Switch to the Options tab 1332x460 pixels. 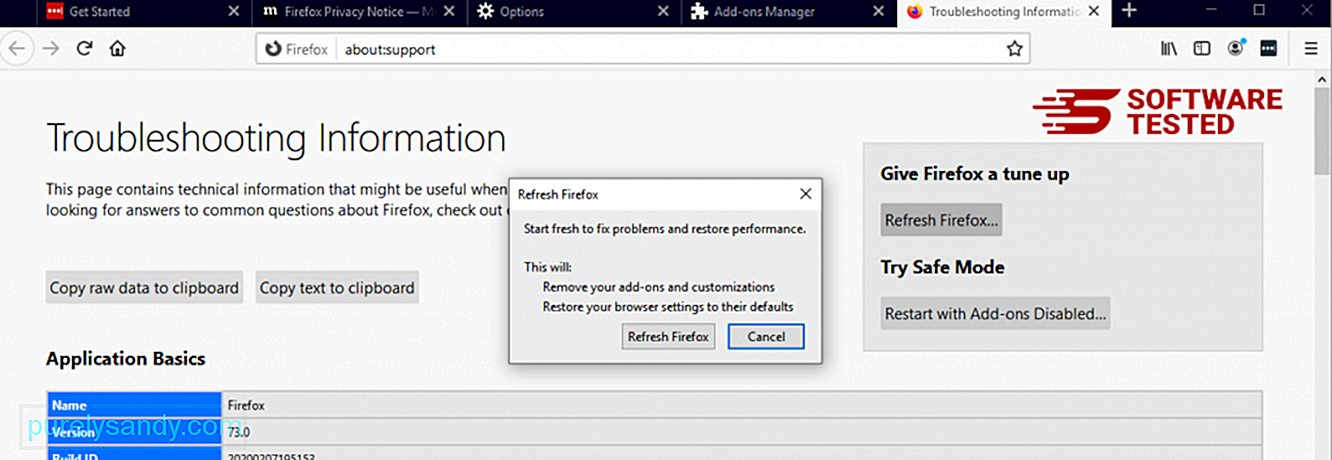570,12
